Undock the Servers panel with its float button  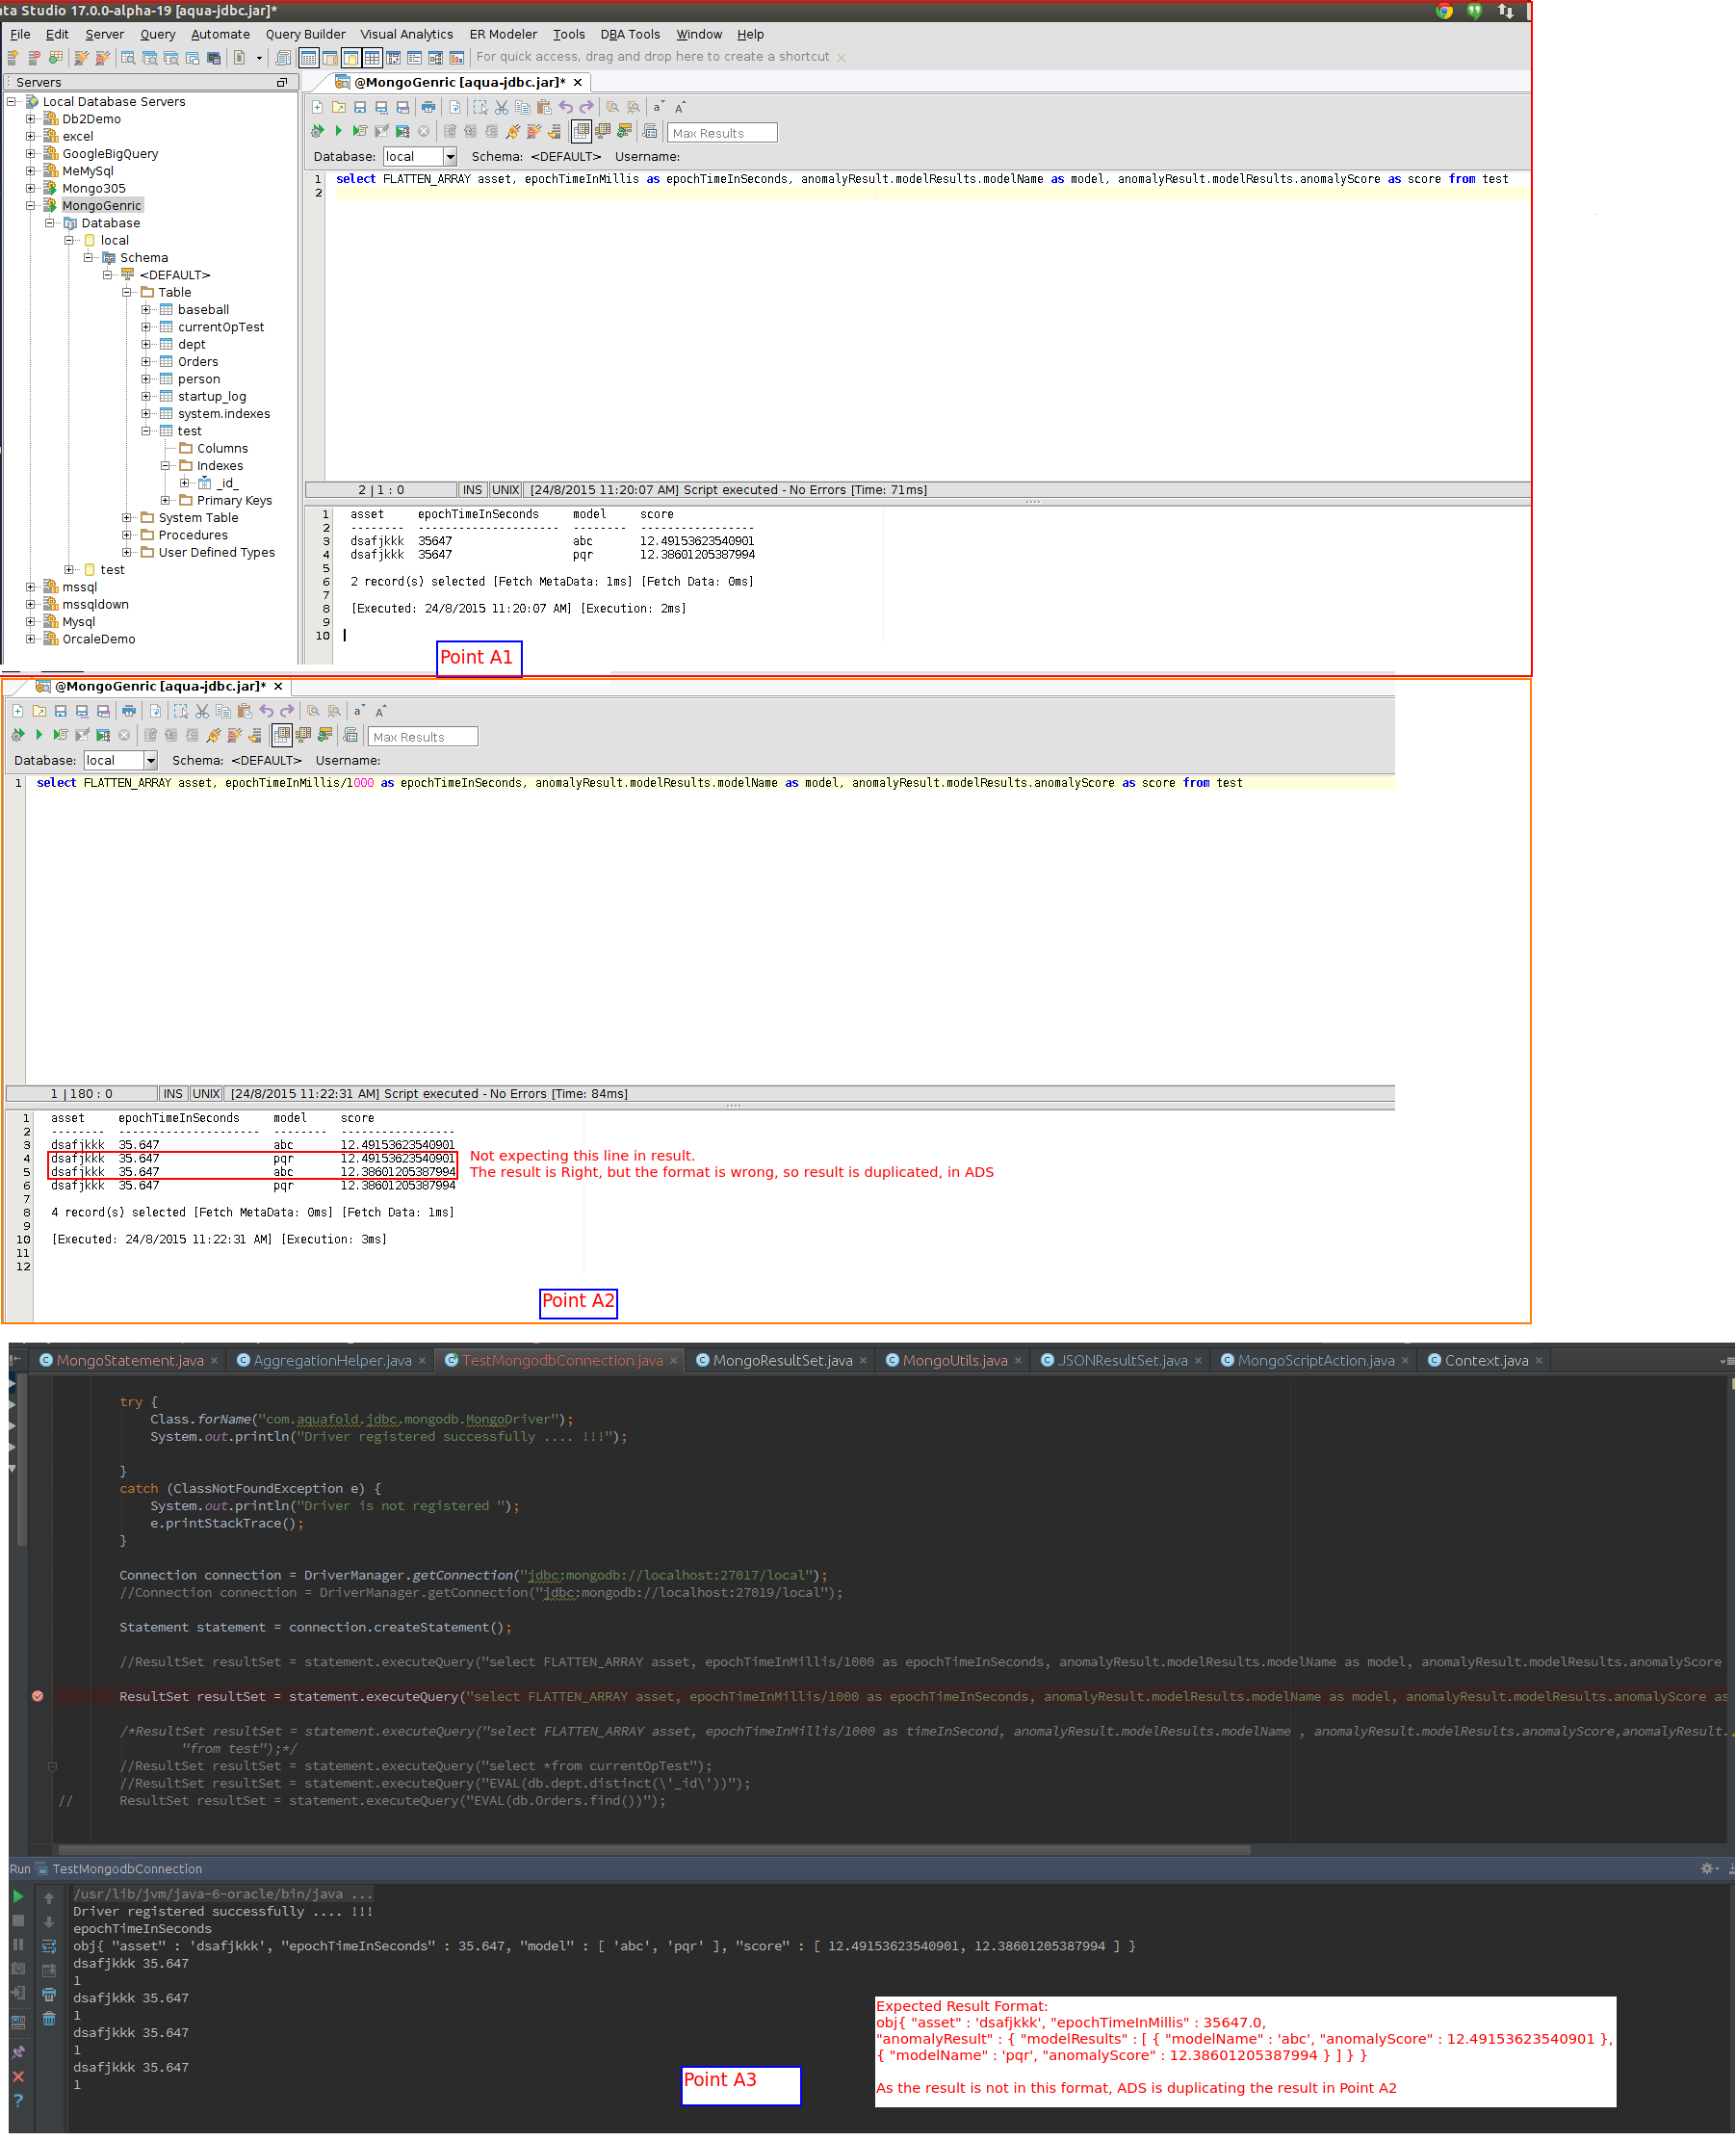[282, 82]
